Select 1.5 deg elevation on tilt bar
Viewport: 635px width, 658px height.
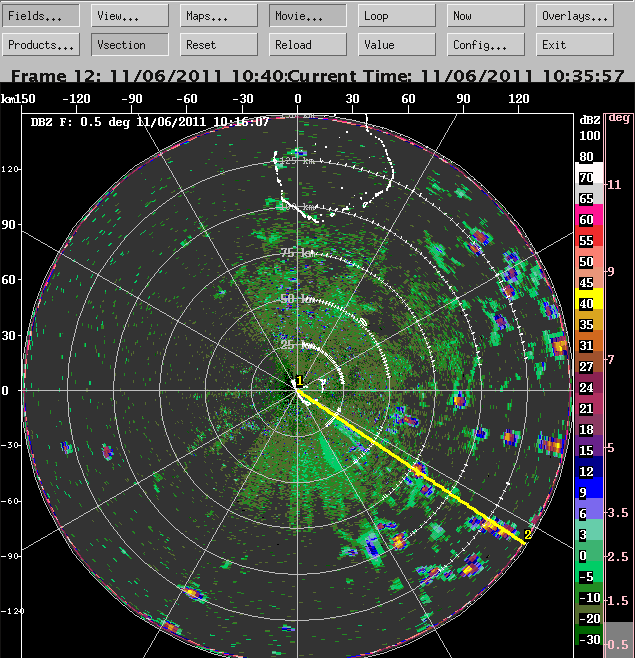(617, 601)
